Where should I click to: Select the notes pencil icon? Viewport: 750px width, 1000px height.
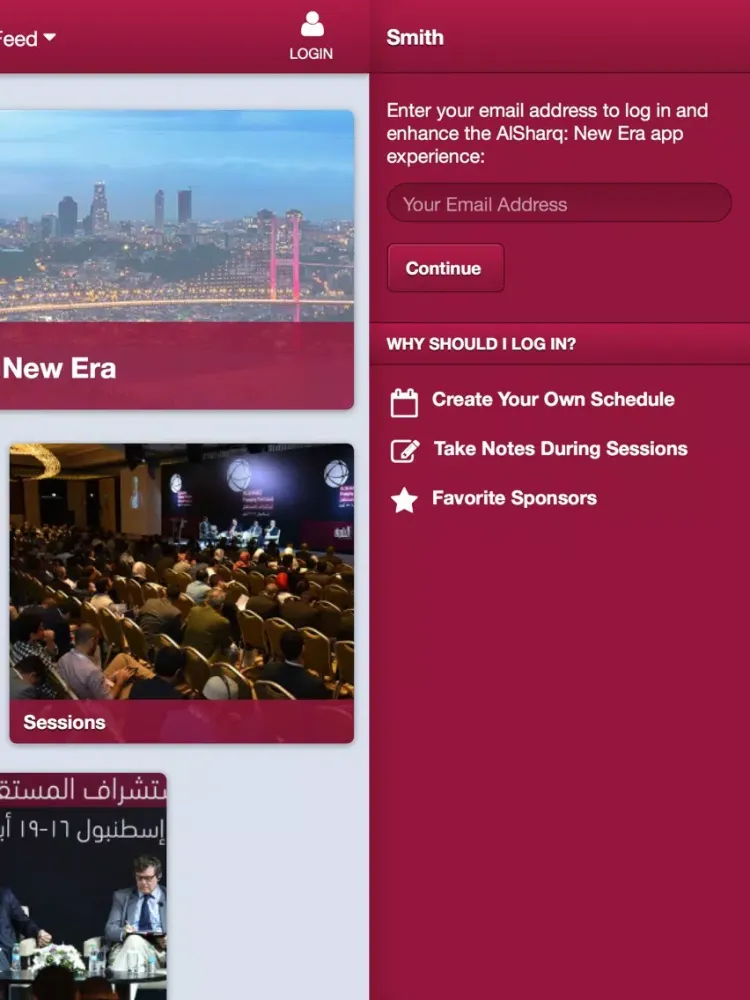[x=405, y=451]
